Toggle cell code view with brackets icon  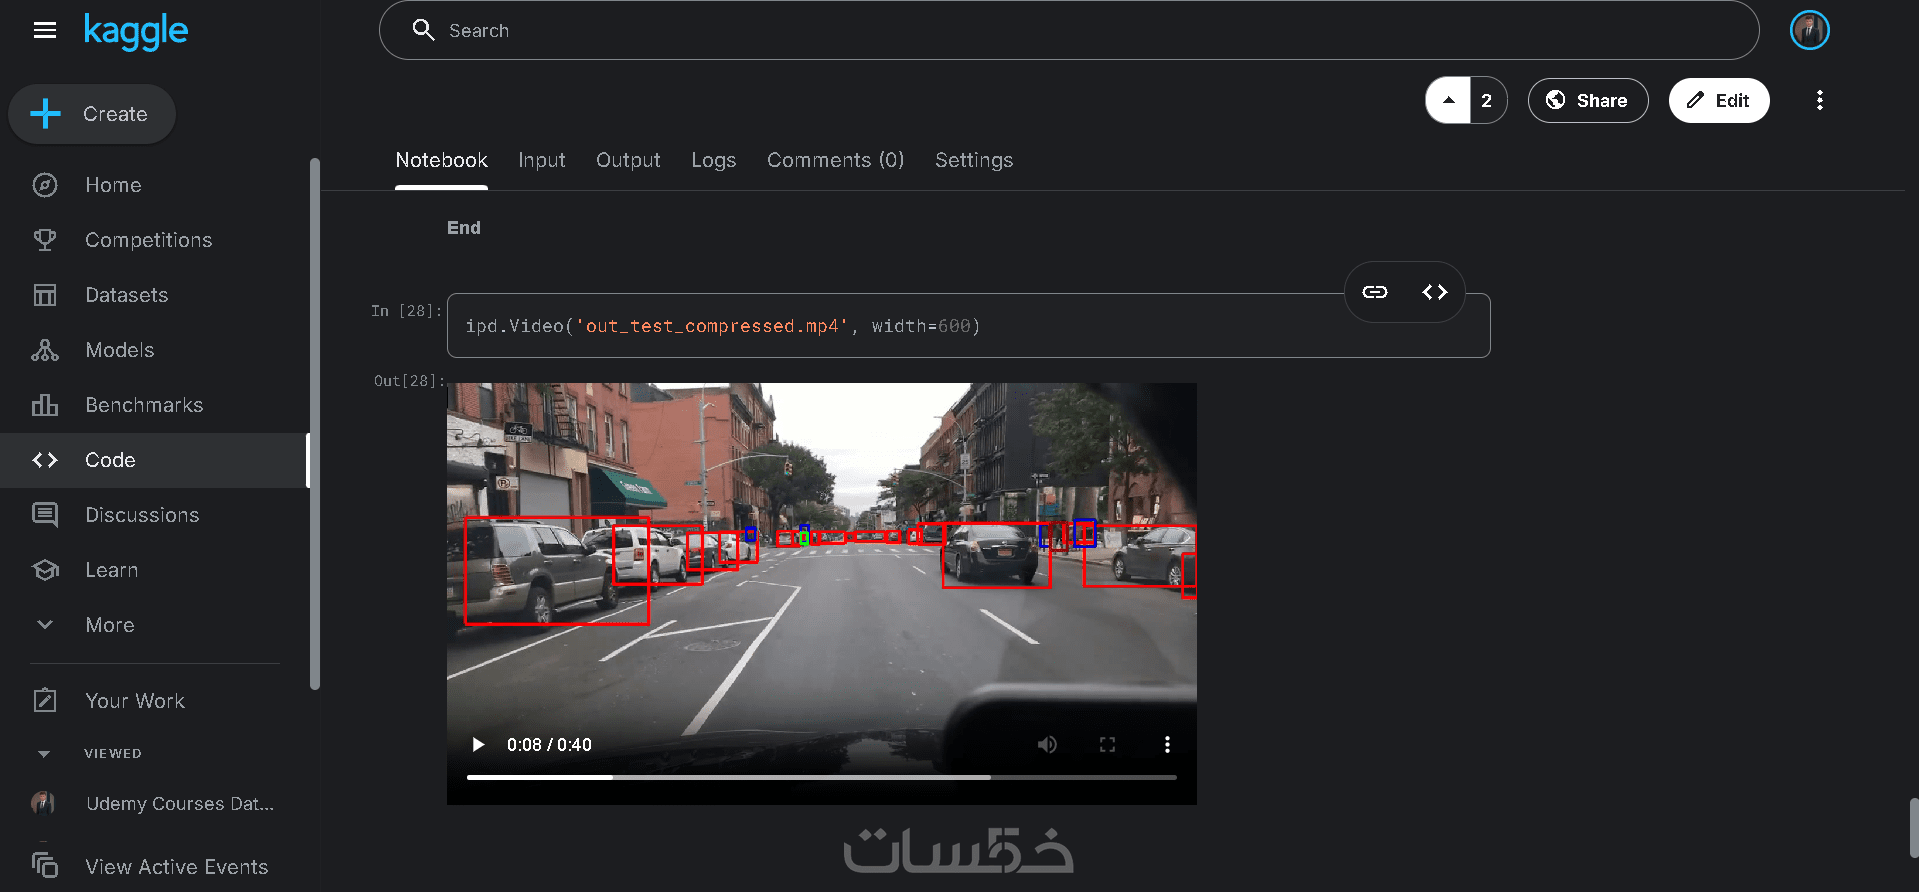click(1435, 292)
